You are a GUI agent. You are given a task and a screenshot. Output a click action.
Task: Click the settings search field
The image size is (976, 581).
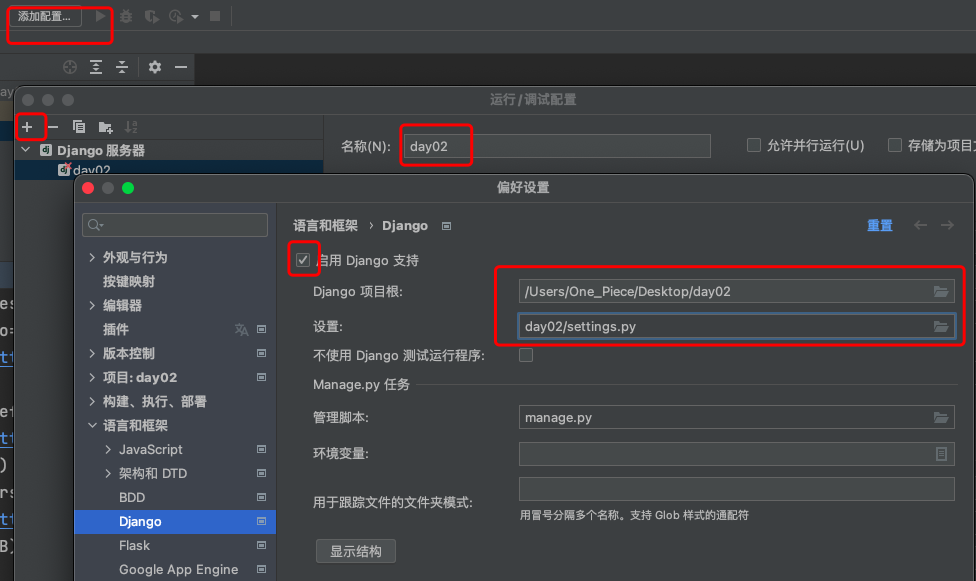[x=178, y=225]
